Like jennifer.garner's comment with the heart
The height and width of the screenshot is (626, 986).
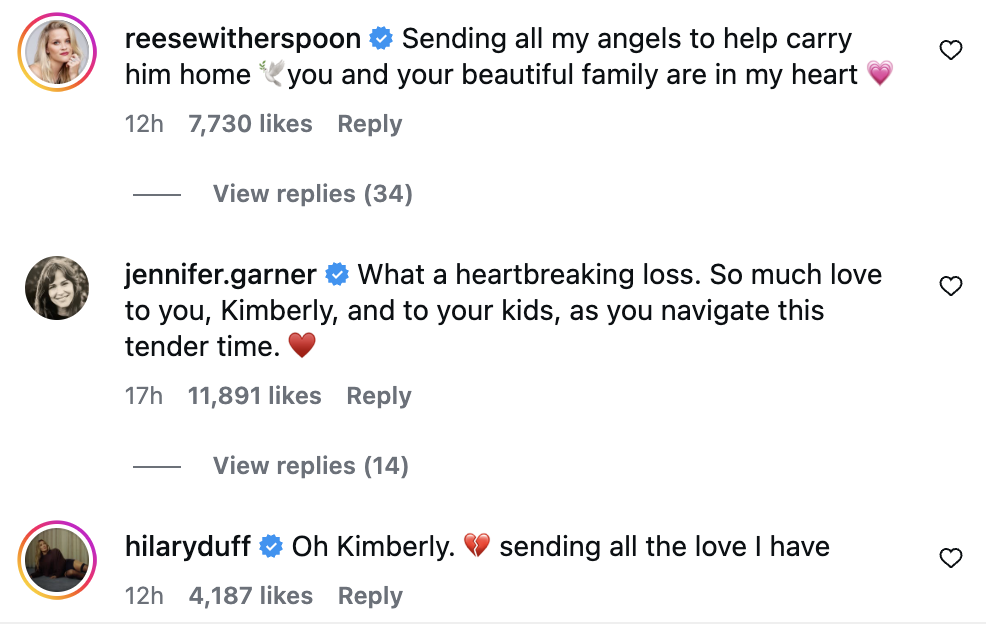[x=951, y=287]
